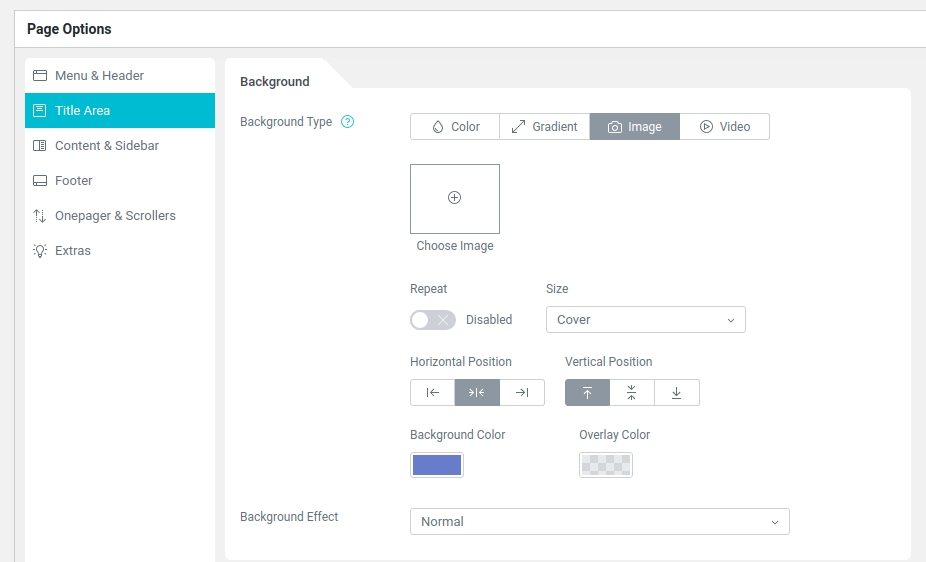Set vertical position to middle
The width and height of the screenshot is (926, 562).
632,393
